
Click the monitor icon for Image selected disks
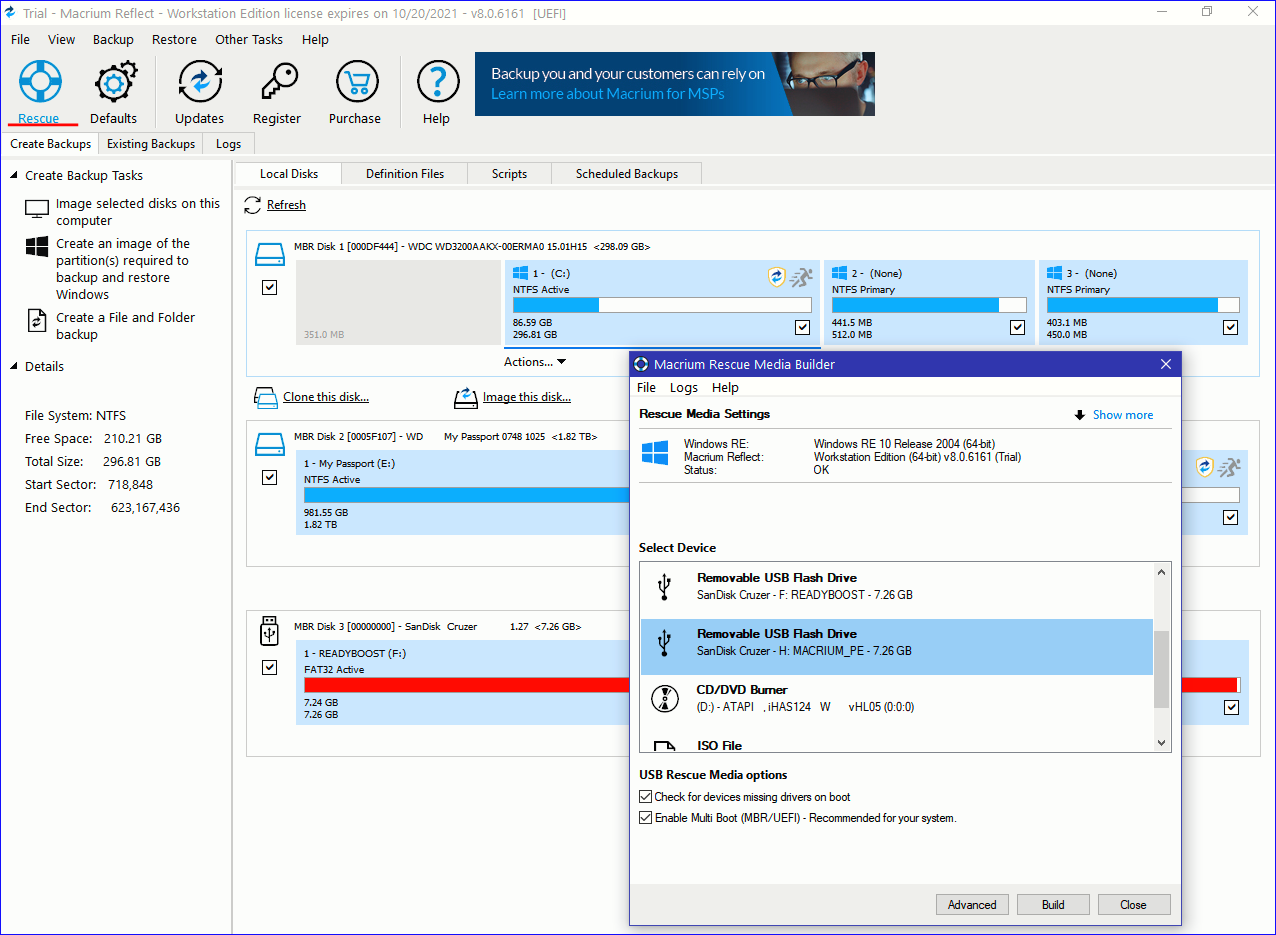click(x=37, y=210)
